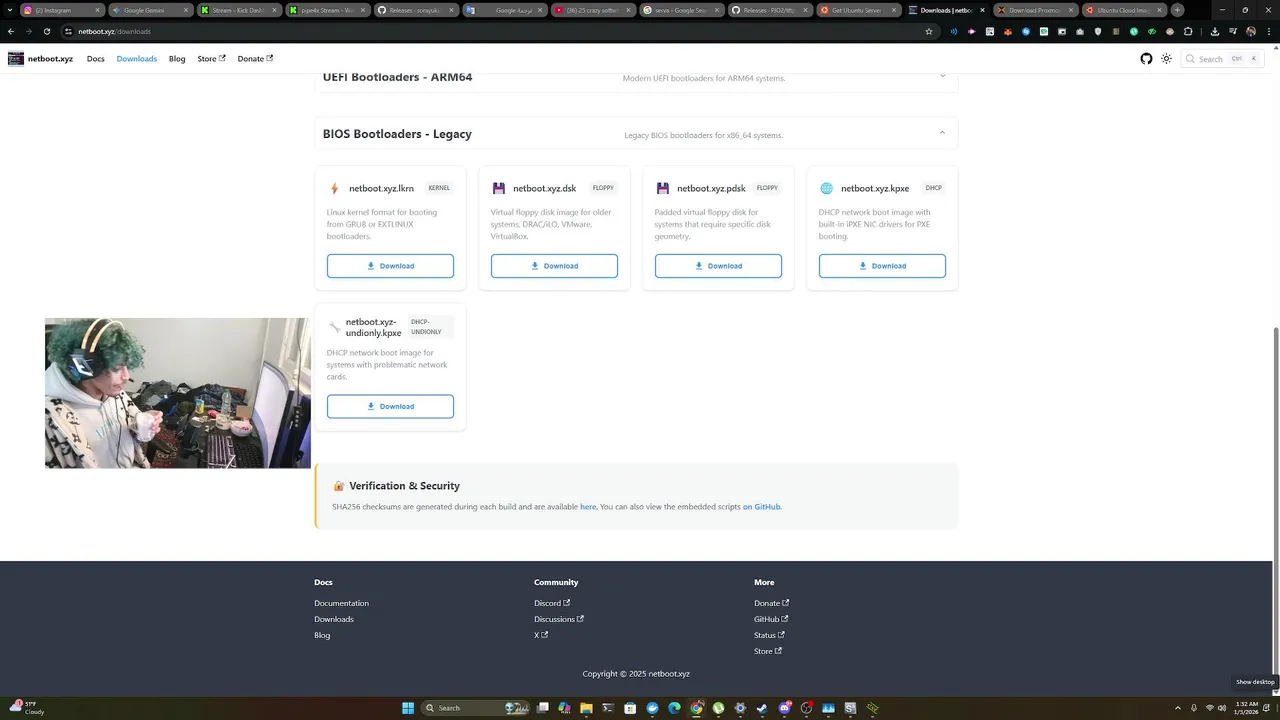Screen dimensions: 1280x720
Task: Collapse BIOS Bootloaders - Legacy section chevron
Action: 942,133
